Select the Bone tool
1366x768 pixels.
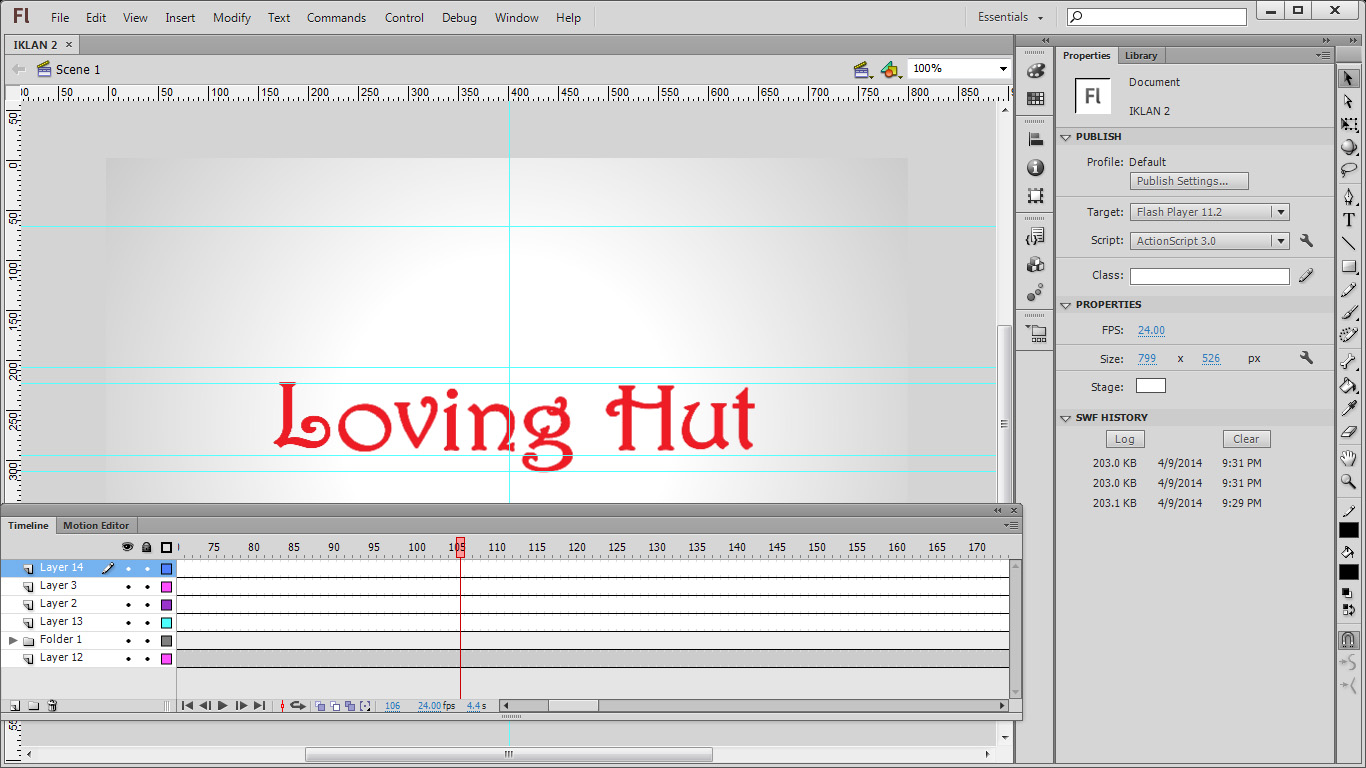coord(1348,362)
